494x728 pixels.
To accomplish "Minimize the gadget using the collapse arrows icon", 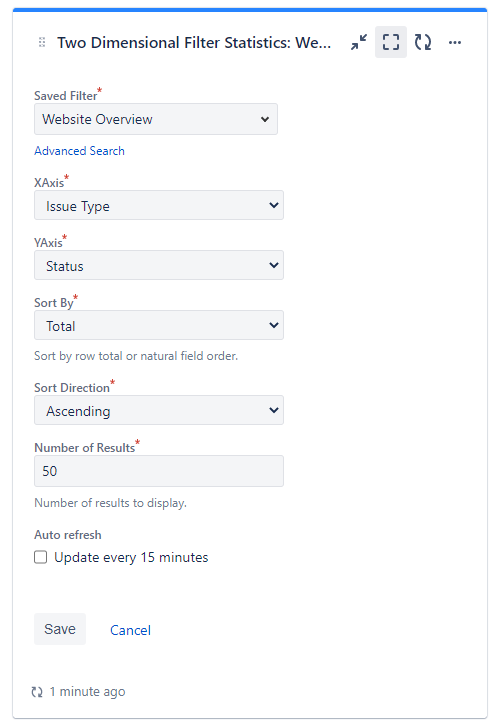I will [x=359, y=42].
